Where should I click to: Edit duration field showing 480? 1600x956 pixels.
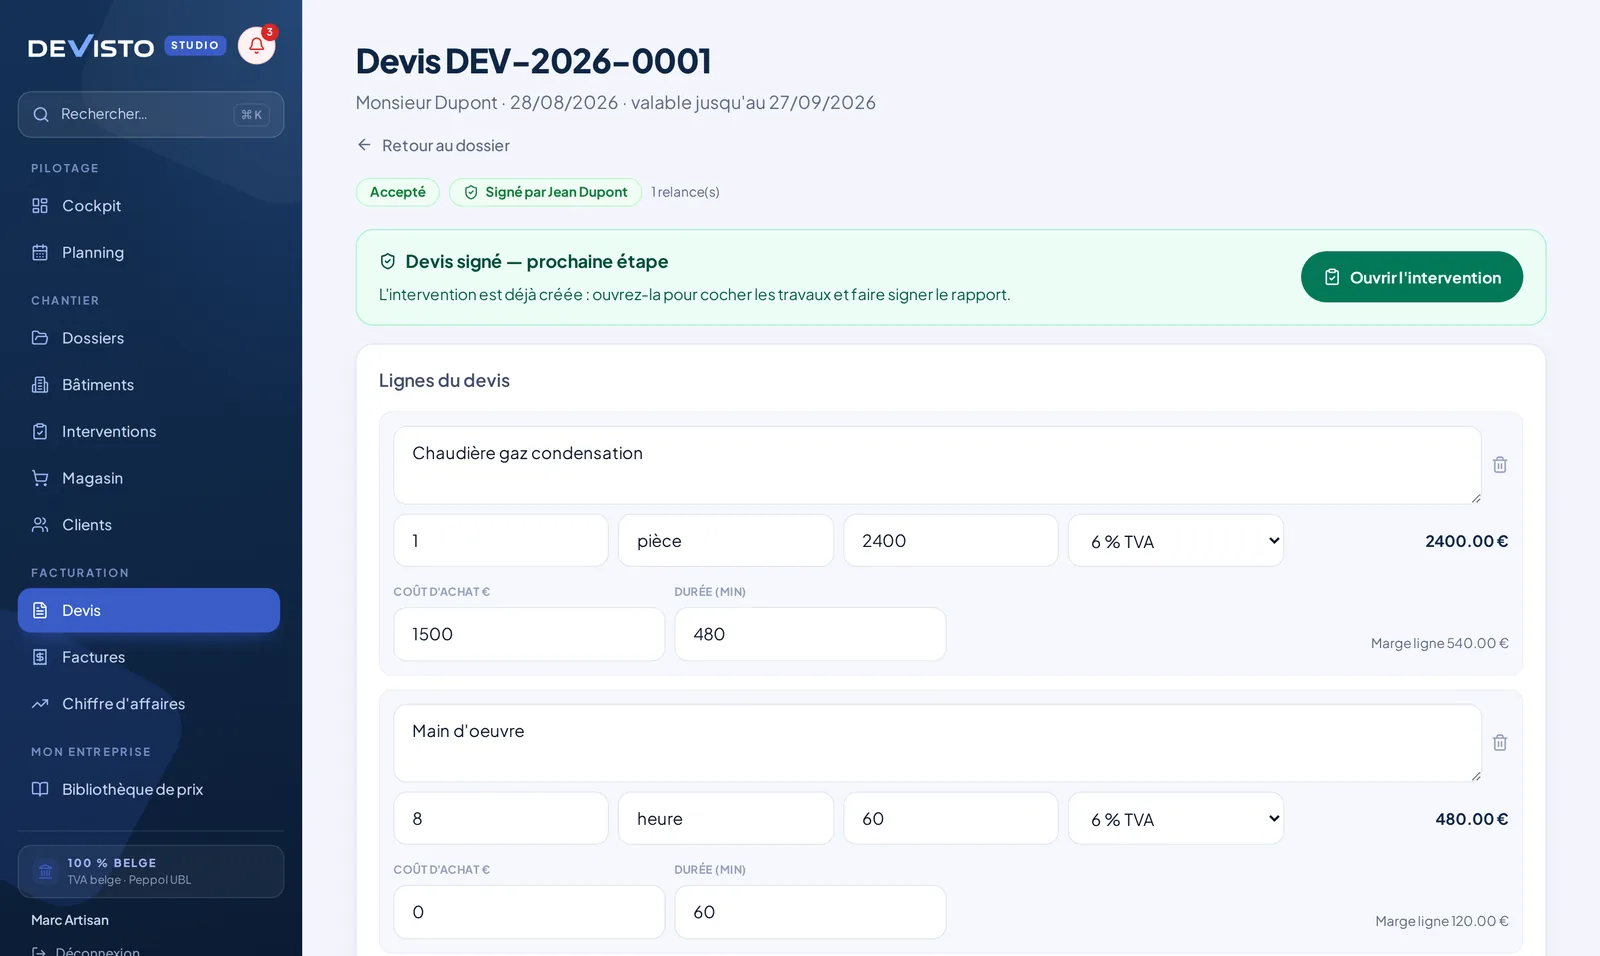click(x=810, y=634)
